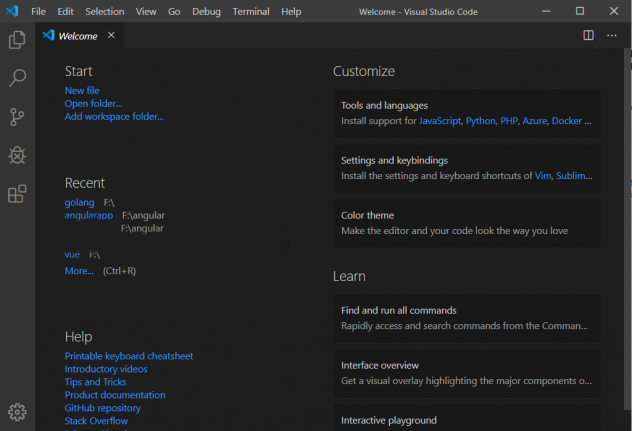This screenshot has height=431, width=632.
Task: Open the Selection menu
Action: [x=104, y=11]
